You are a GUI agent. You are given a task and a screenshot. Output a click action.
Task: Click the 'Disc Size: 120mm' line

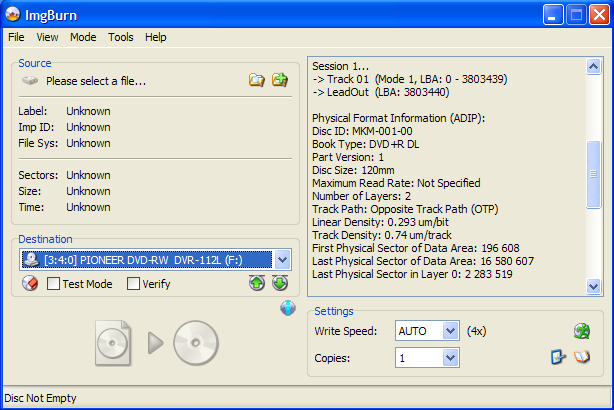[x=353, y=170]
